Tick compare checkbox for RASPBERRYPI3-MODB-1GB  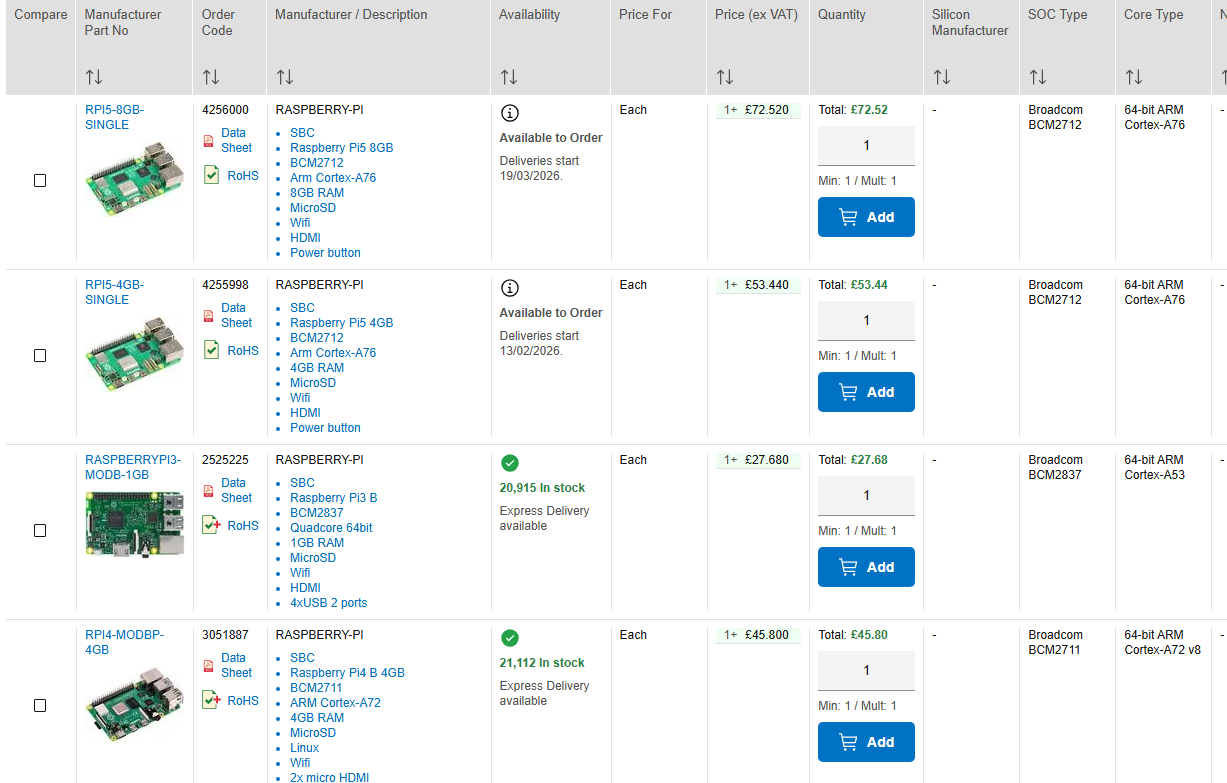click(40, 531)
